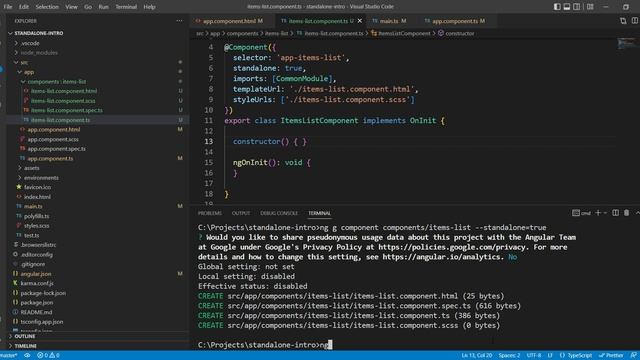Open styles.scss in explorer

[x=36, y=226]
